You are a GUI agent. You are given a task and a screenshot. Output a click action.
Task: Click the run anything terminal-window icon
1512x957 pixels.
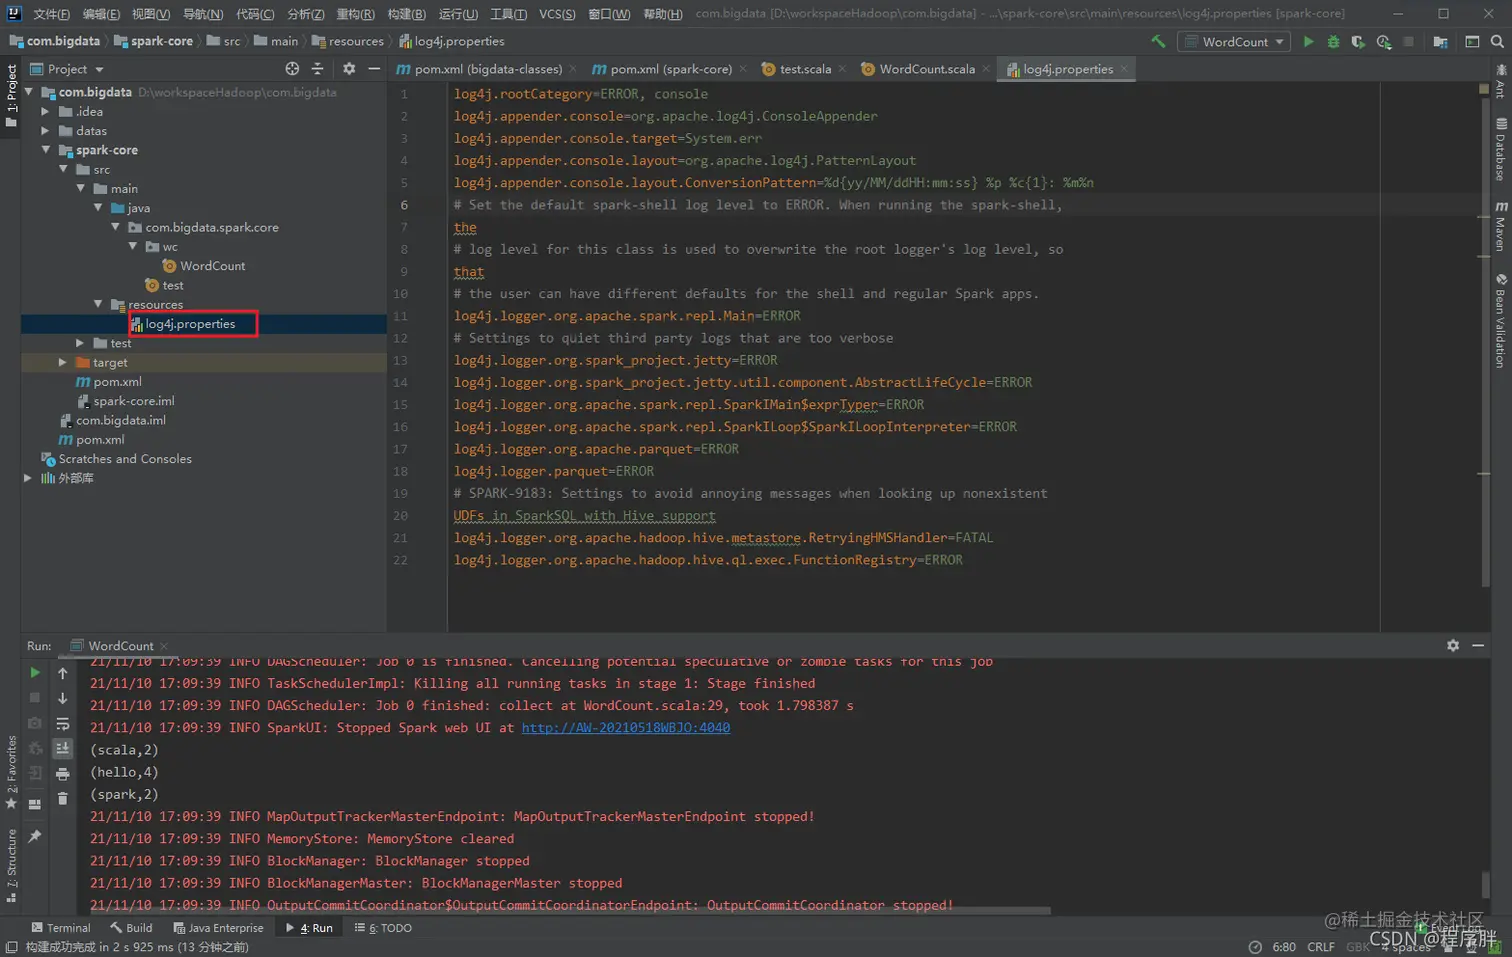coord(1472,41)
